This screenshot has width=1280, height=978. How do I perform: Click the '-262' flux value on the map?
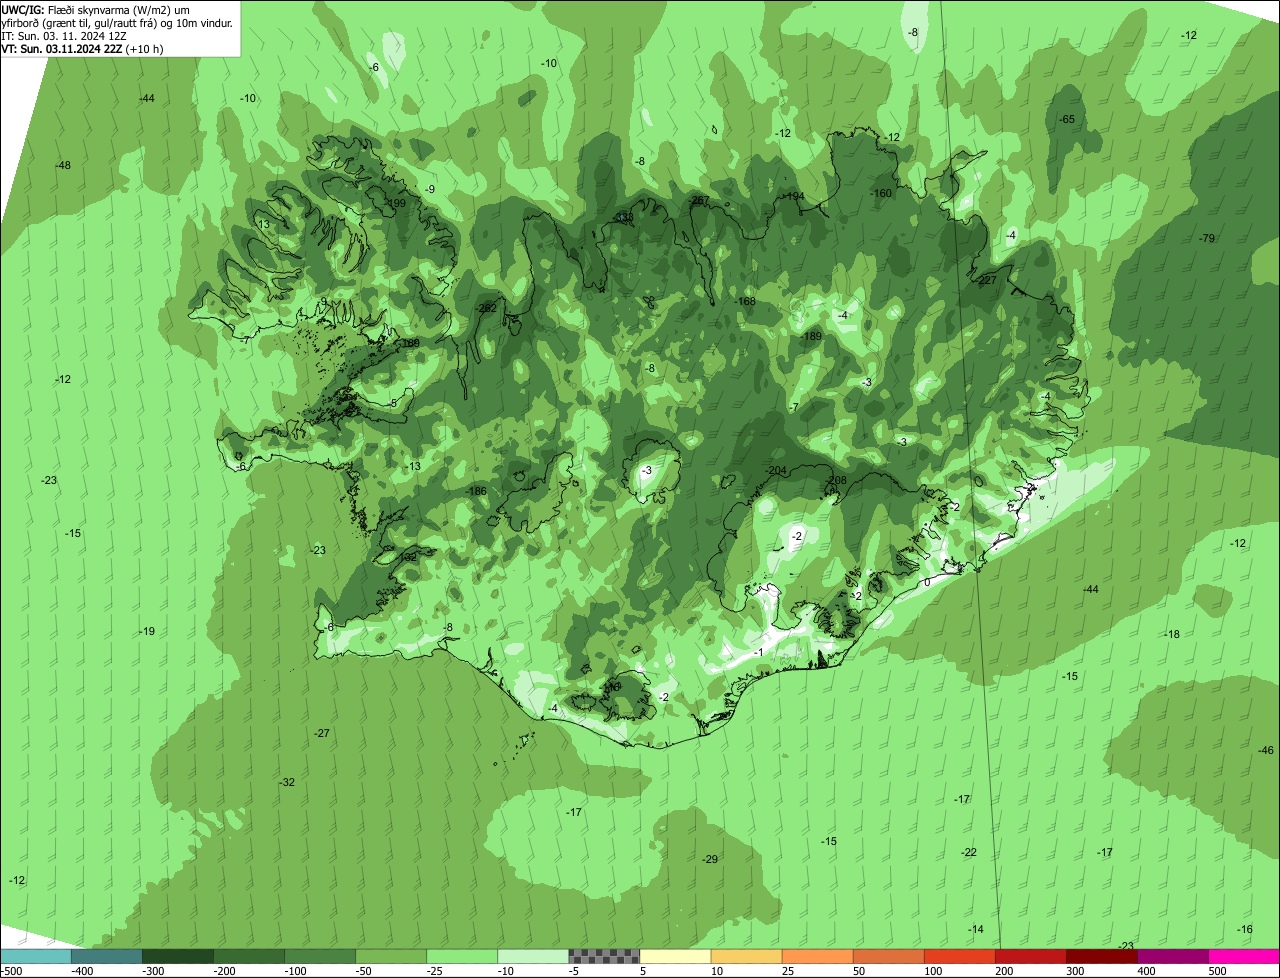[x=487, y=308]
